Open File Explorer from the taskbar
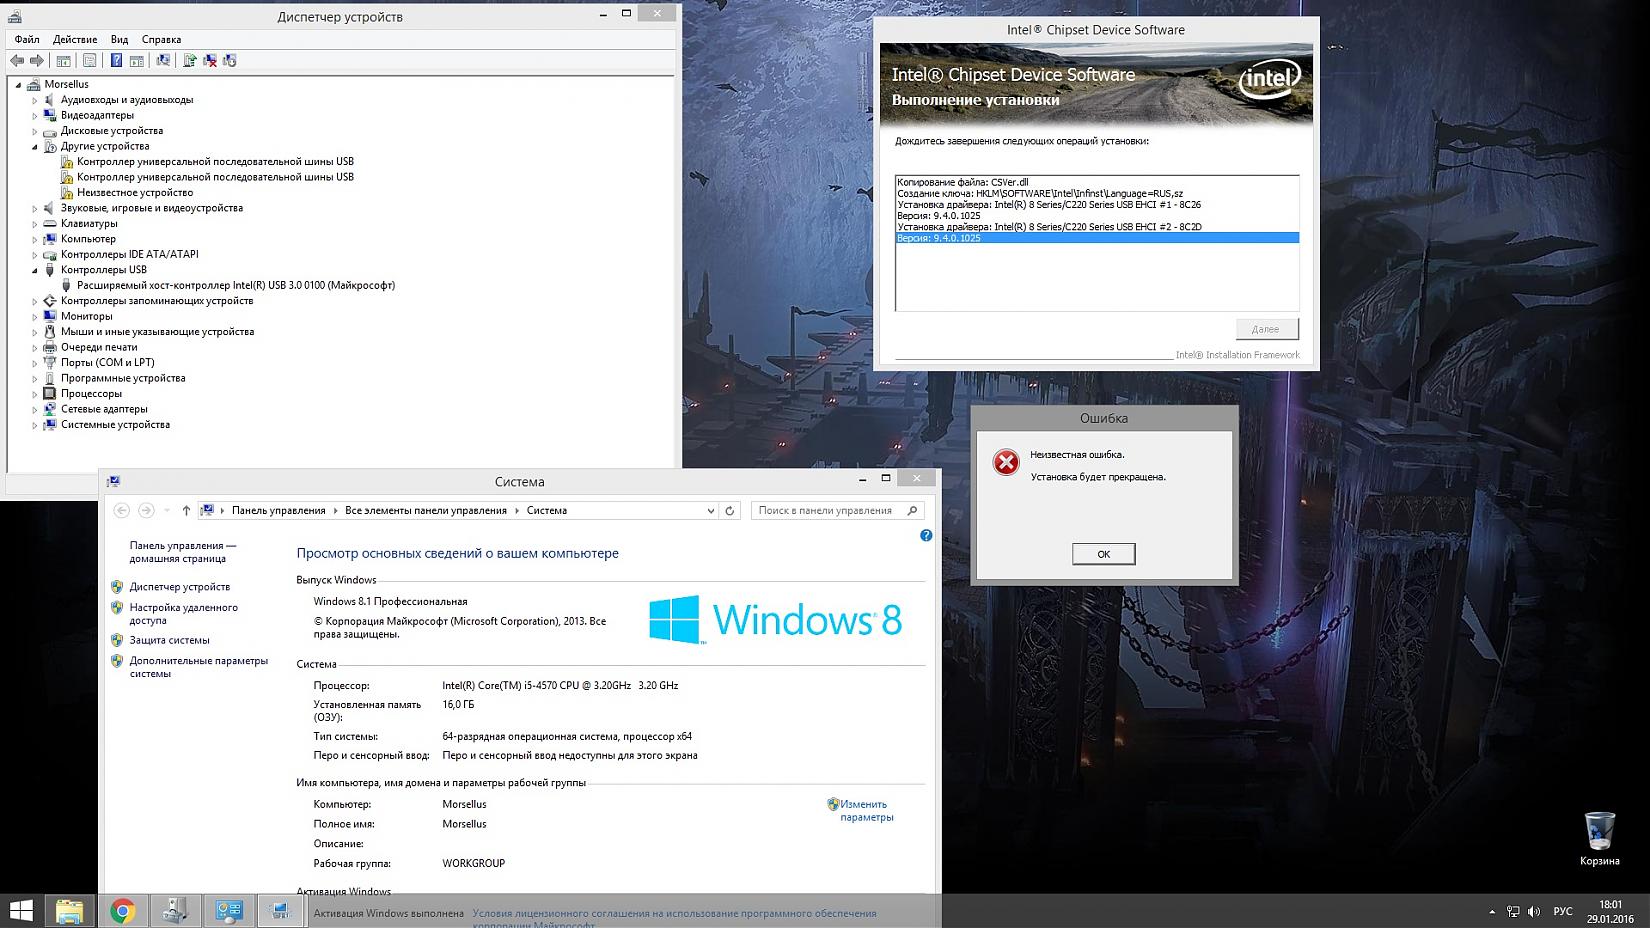 [x=70, y=910]
